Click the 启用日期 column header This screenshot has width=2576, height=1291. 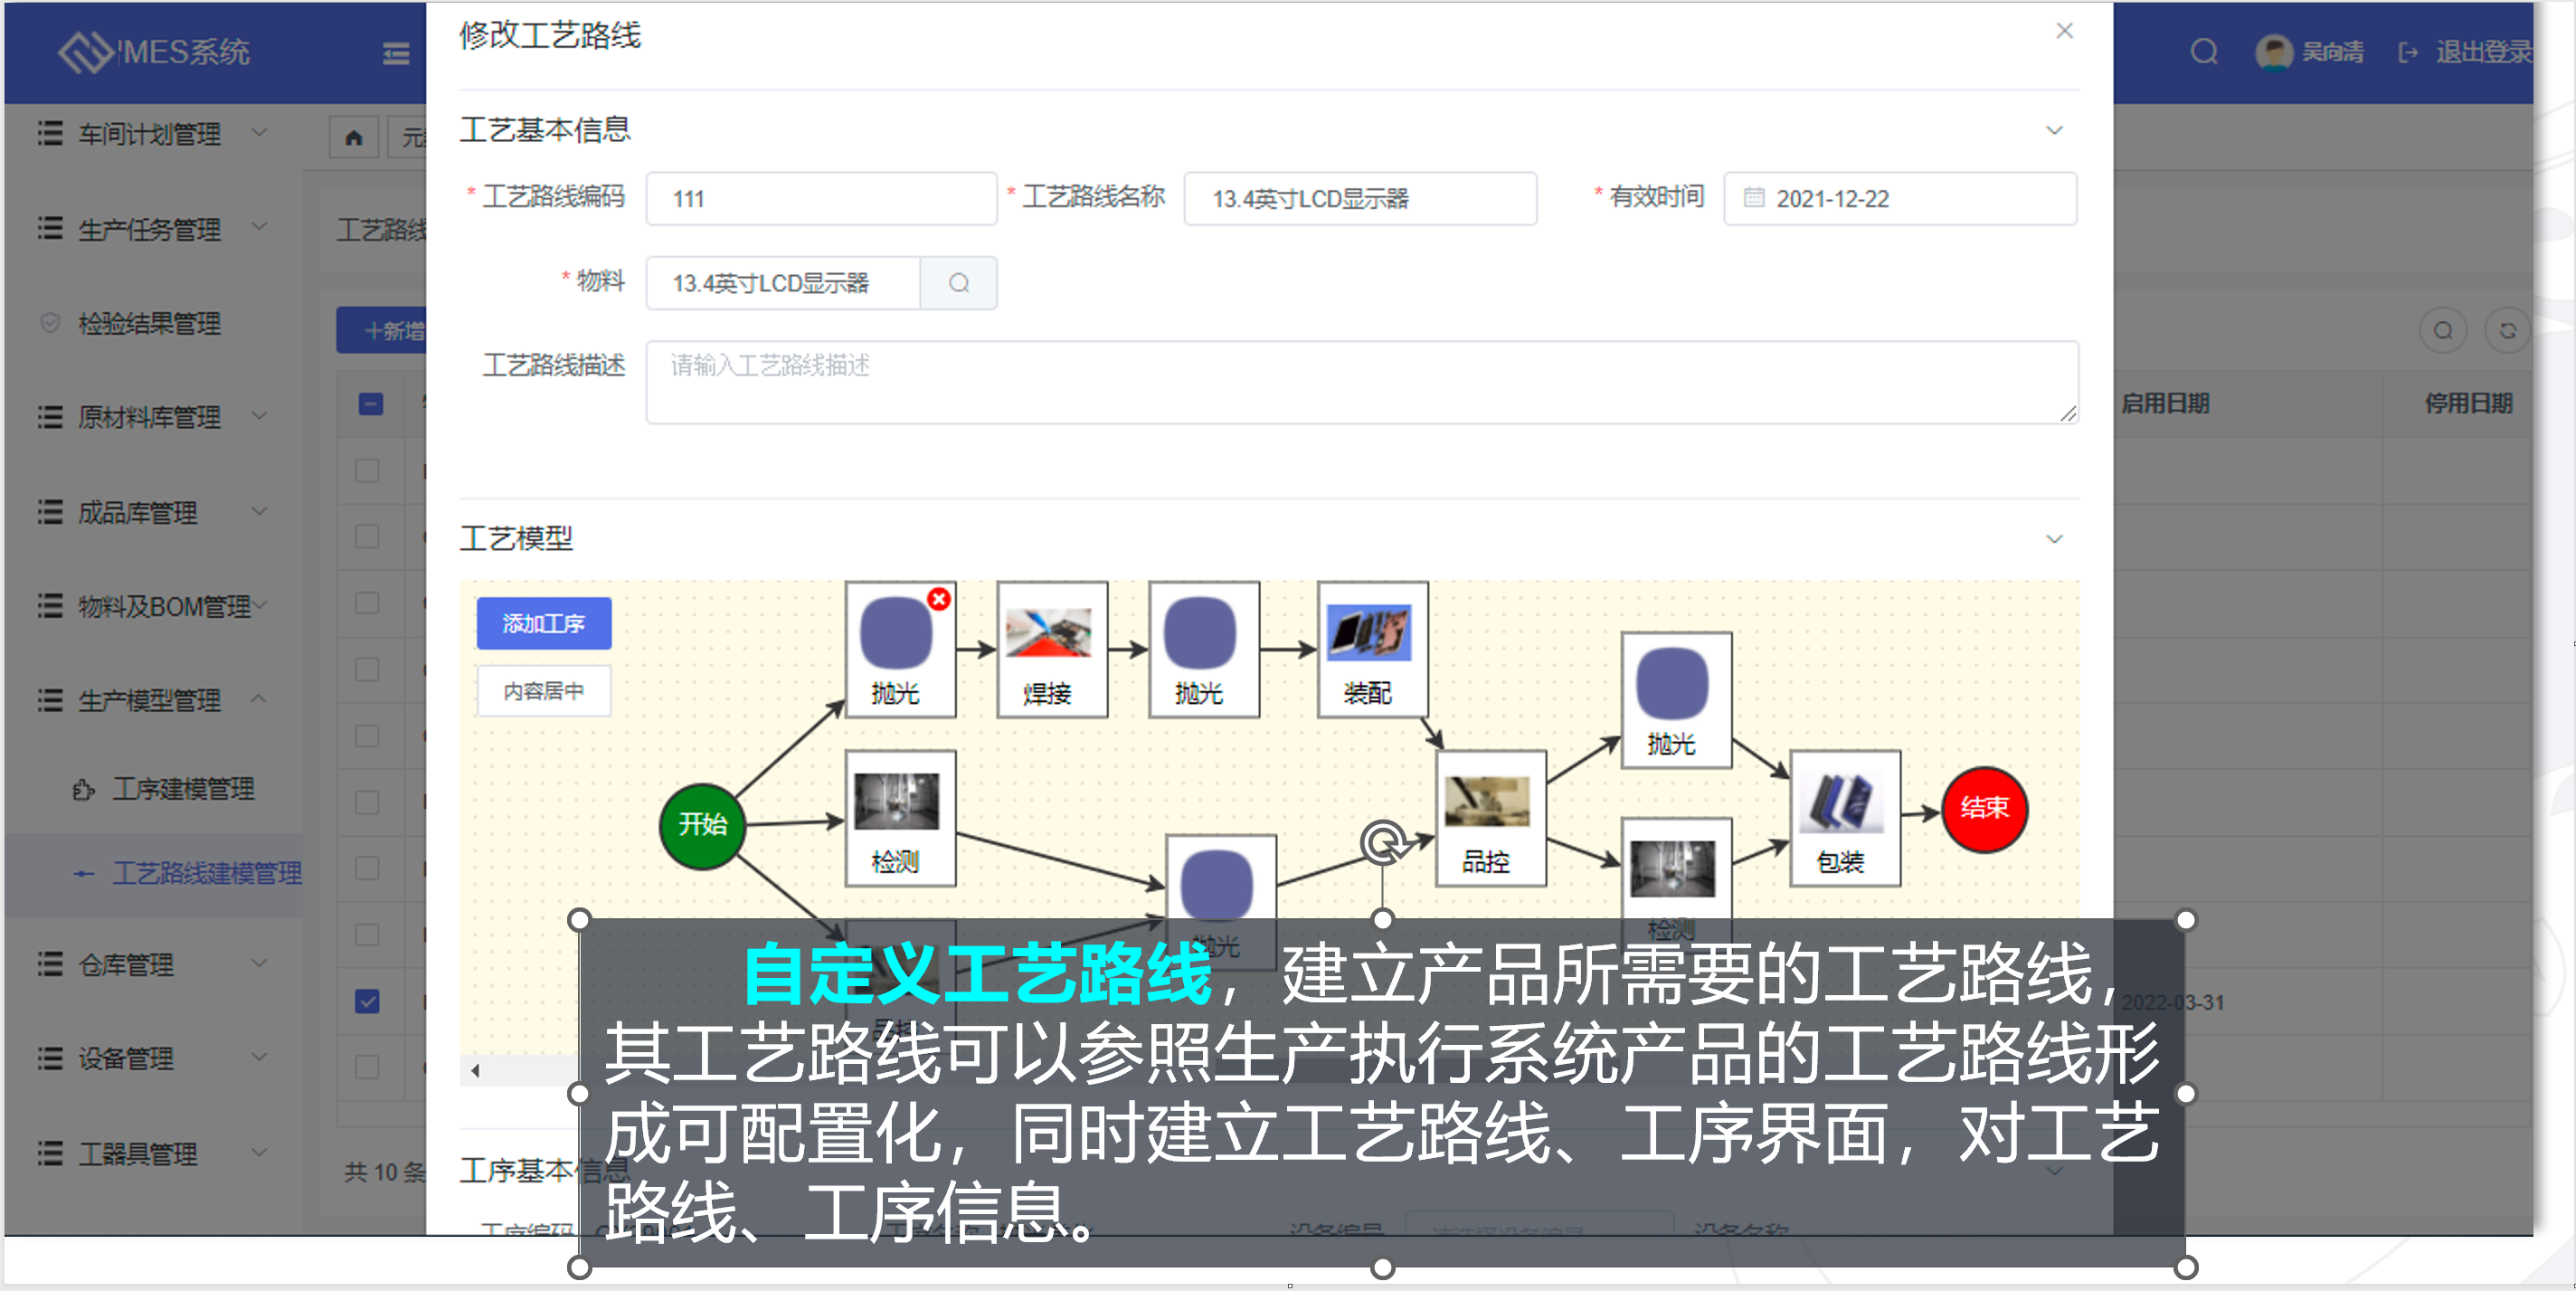coord(2166,404)
